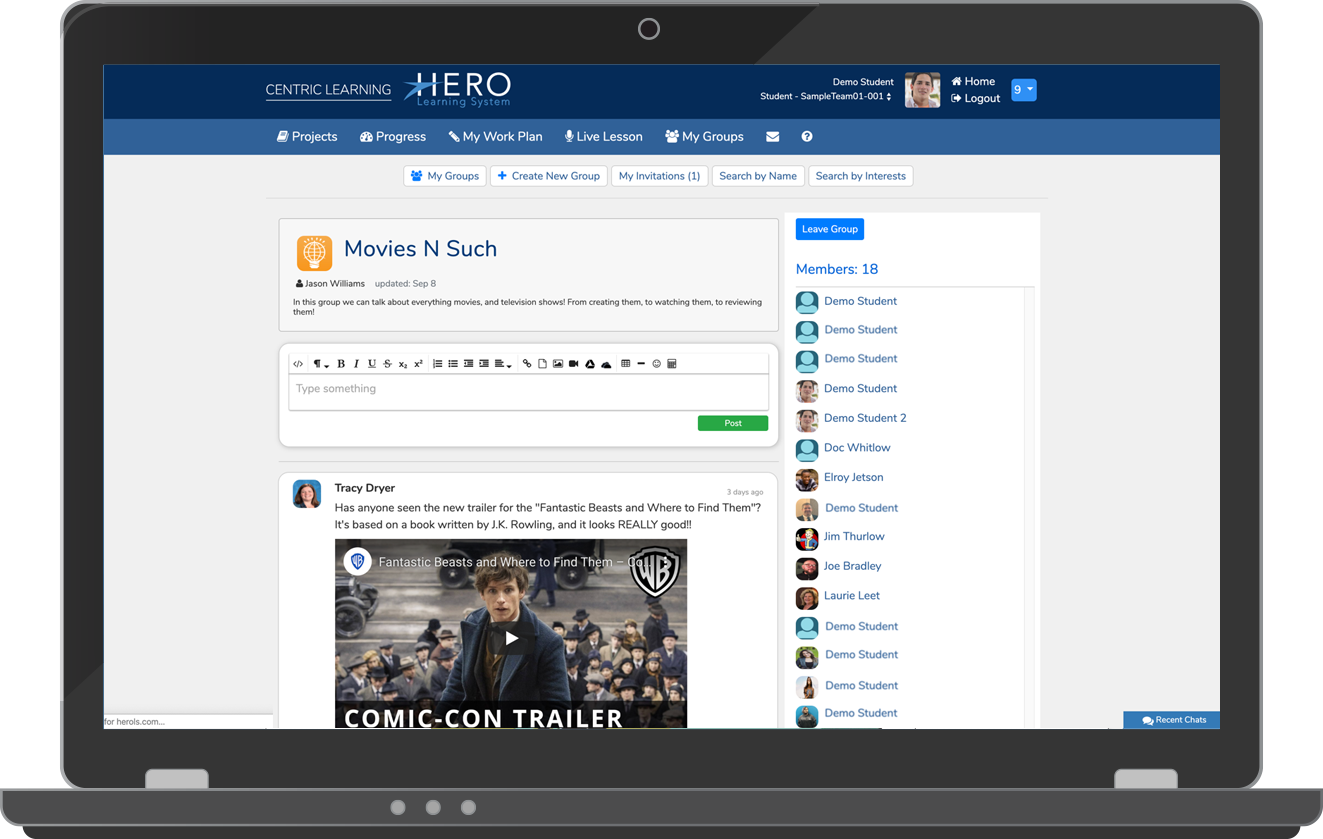Apply strikethrough formatting in the post editor
This screenshot has height=839, width=1323.
pyautogui.click(x=387, y=364)
